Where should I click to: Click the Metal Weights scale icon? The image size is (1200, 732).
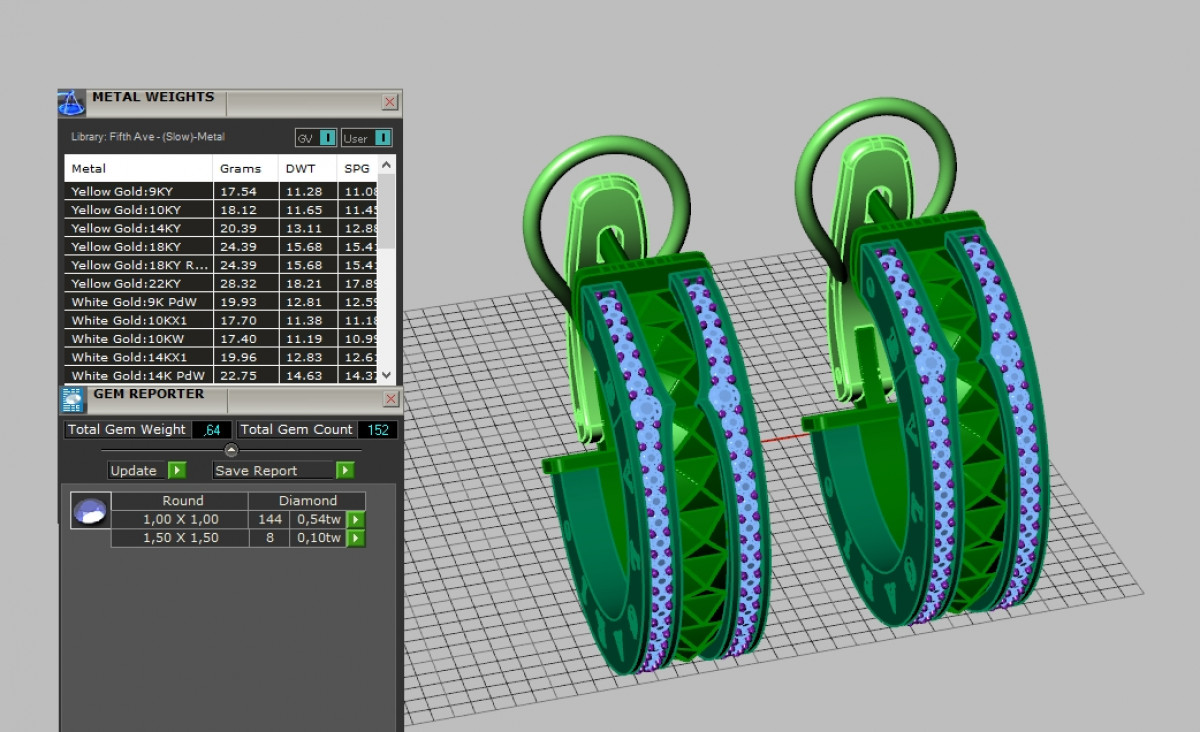(x=71, y=102)
